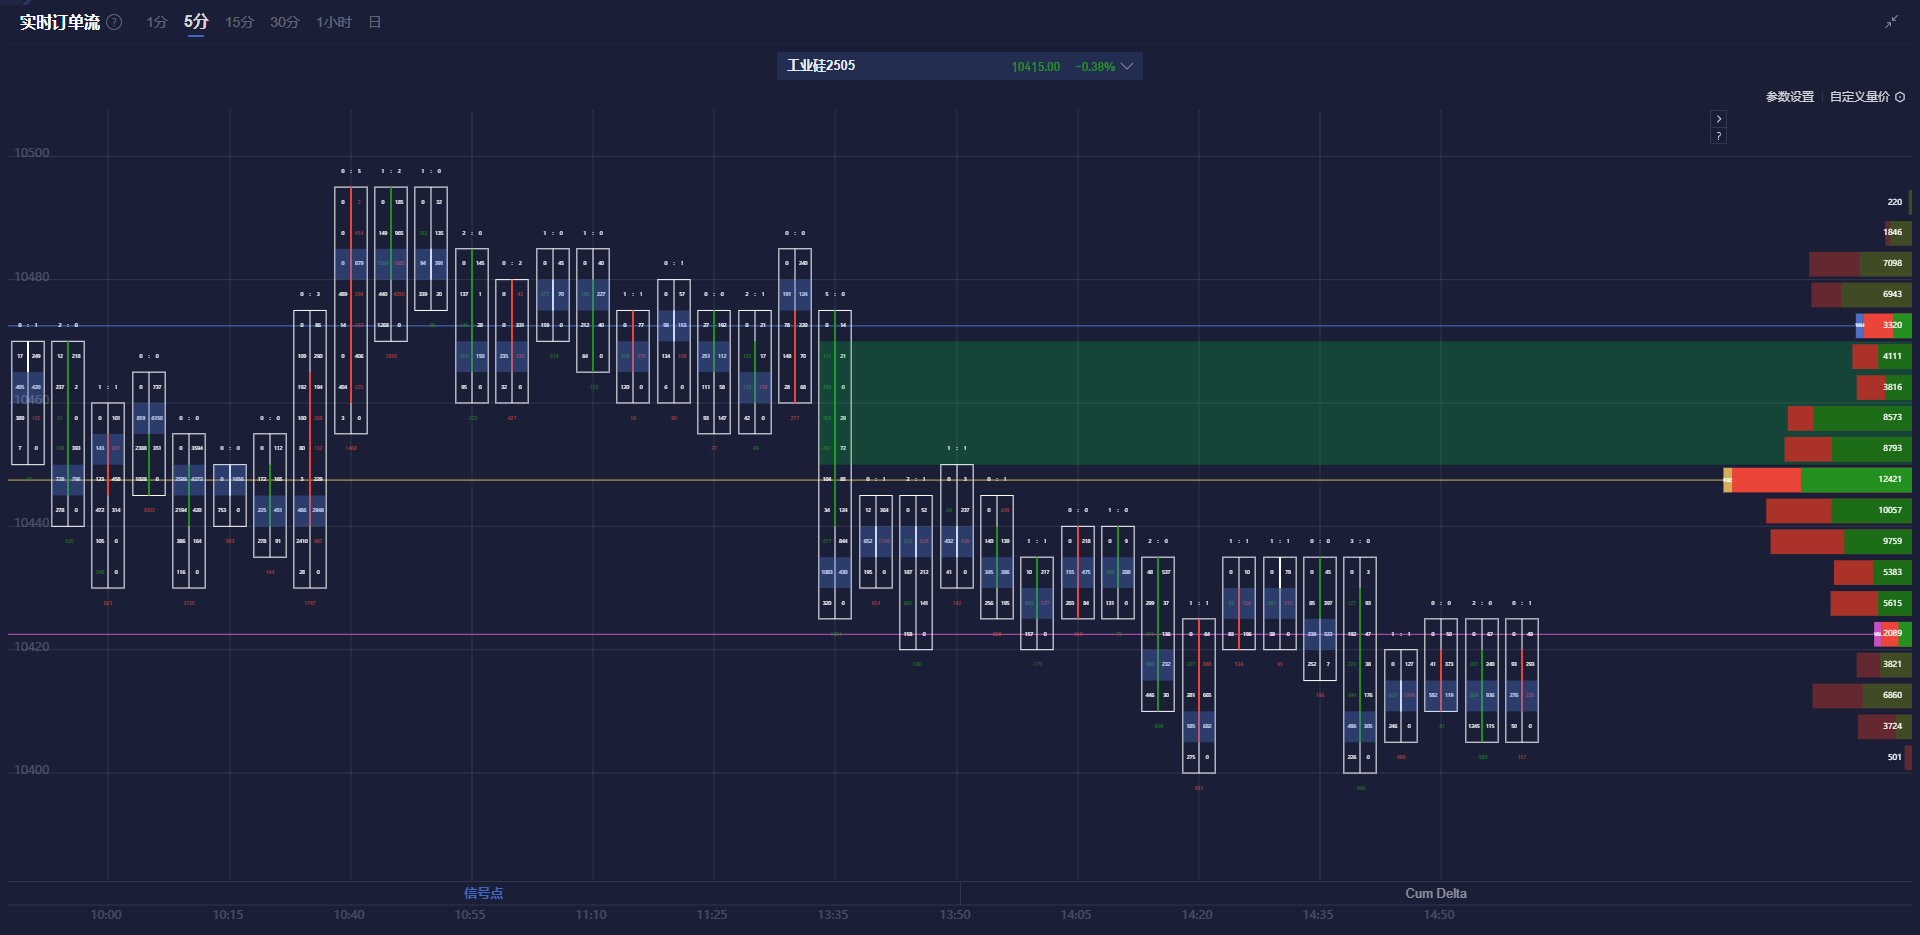Select the 15分 timeframe tab
Image resolution: width=1920 pixels, height=935 pixels.
tap(239, 22)
